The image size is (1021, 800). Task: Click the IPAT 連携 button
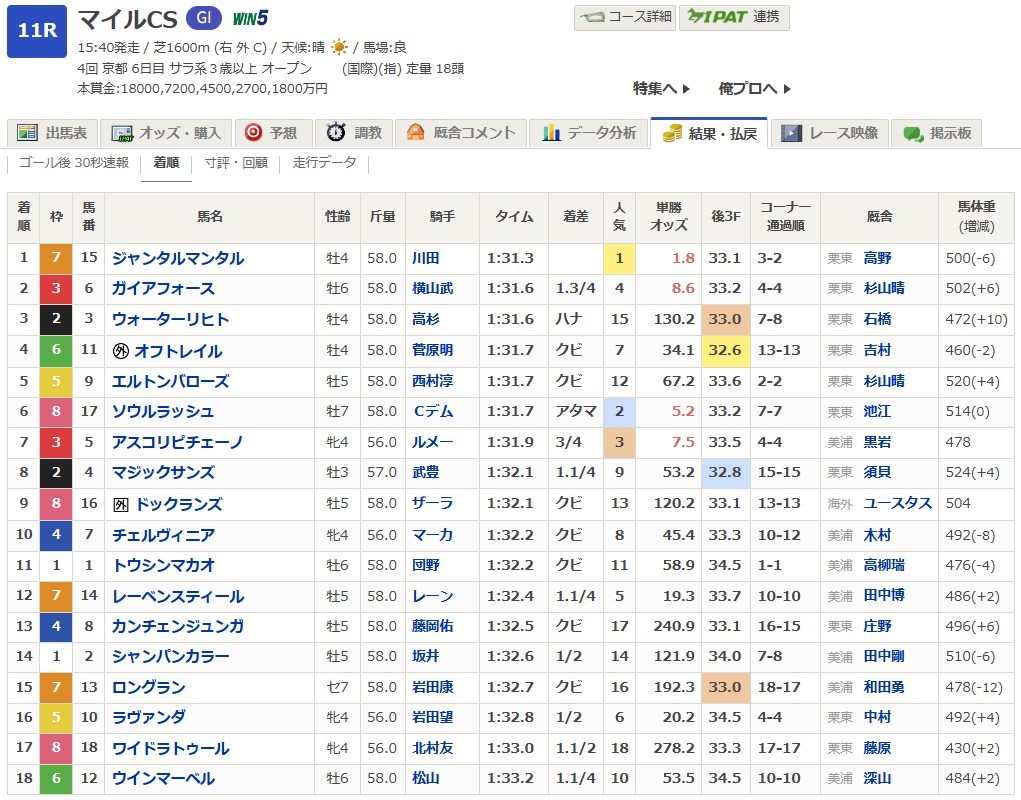[x=733, y=17]
